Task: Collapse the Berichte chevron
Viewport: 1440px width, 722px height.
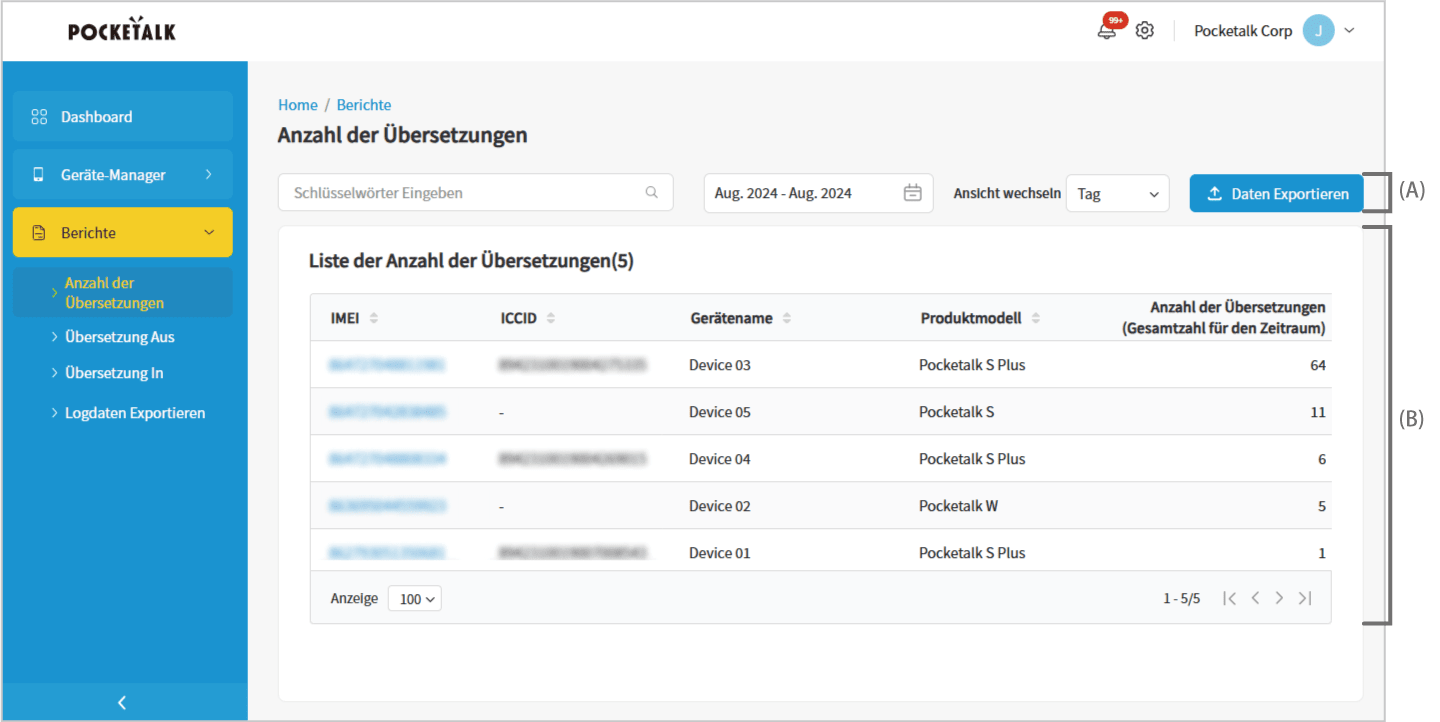Action: click(209, 233)
